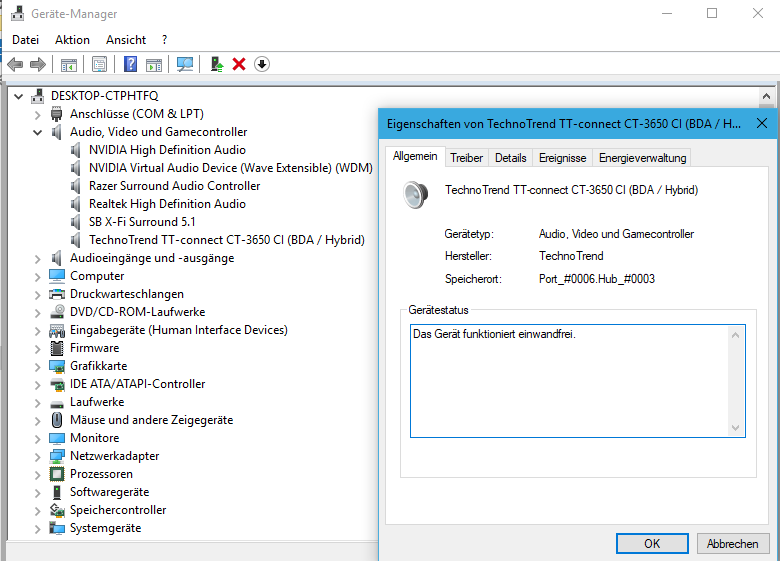Maximize the Geräte-Manager window
Screen dimensions: 780x561
(x=712, y=13)
